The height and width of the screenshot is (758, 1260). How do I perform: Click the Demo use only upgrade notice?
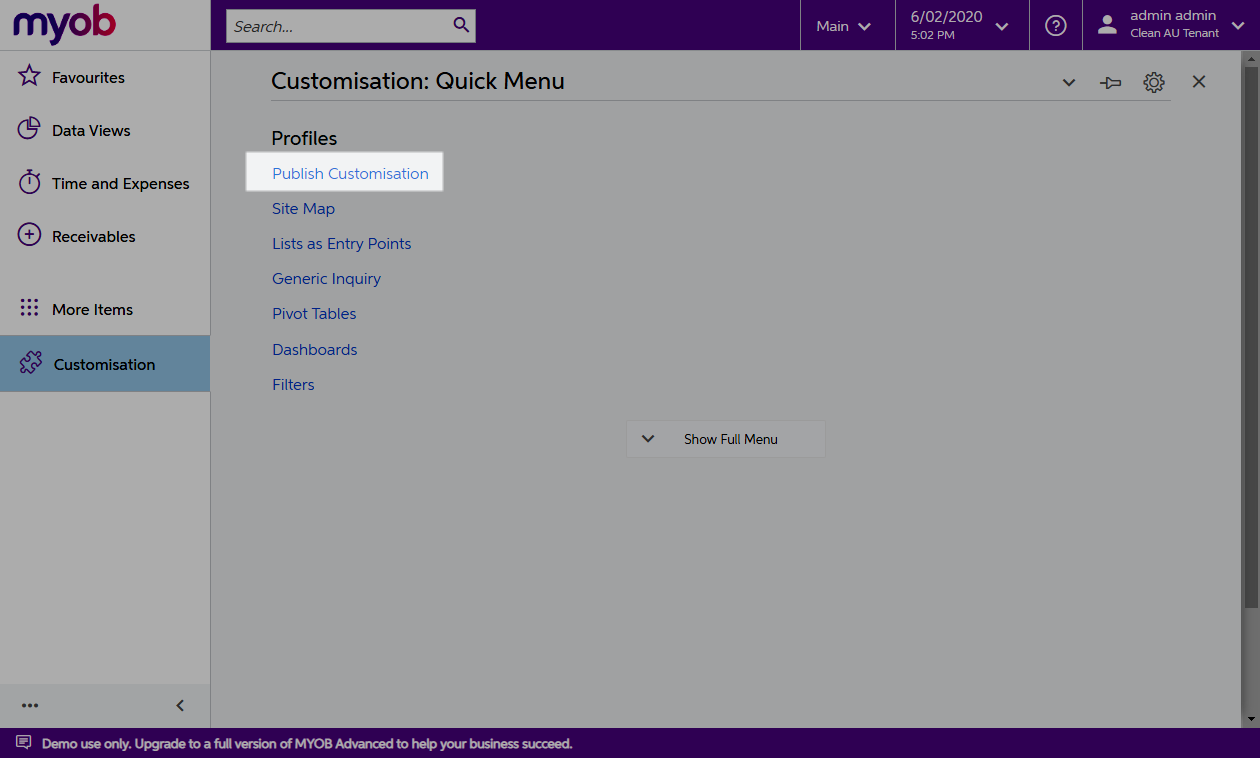307,744
